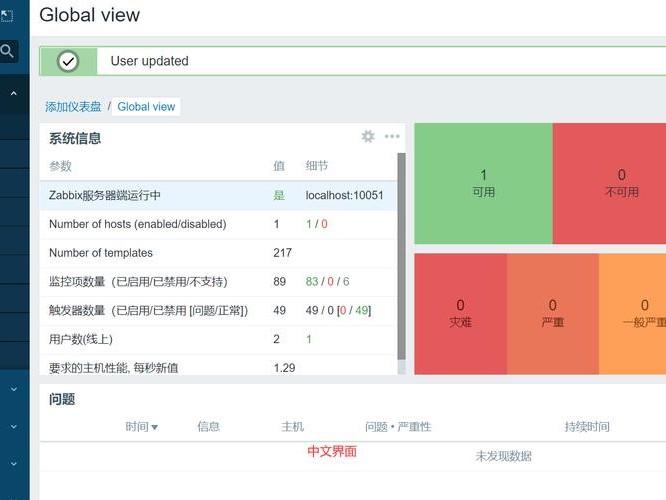Click the 监控项数量 row label
Viewport: 666px width, 500px height.
[138, 282]
